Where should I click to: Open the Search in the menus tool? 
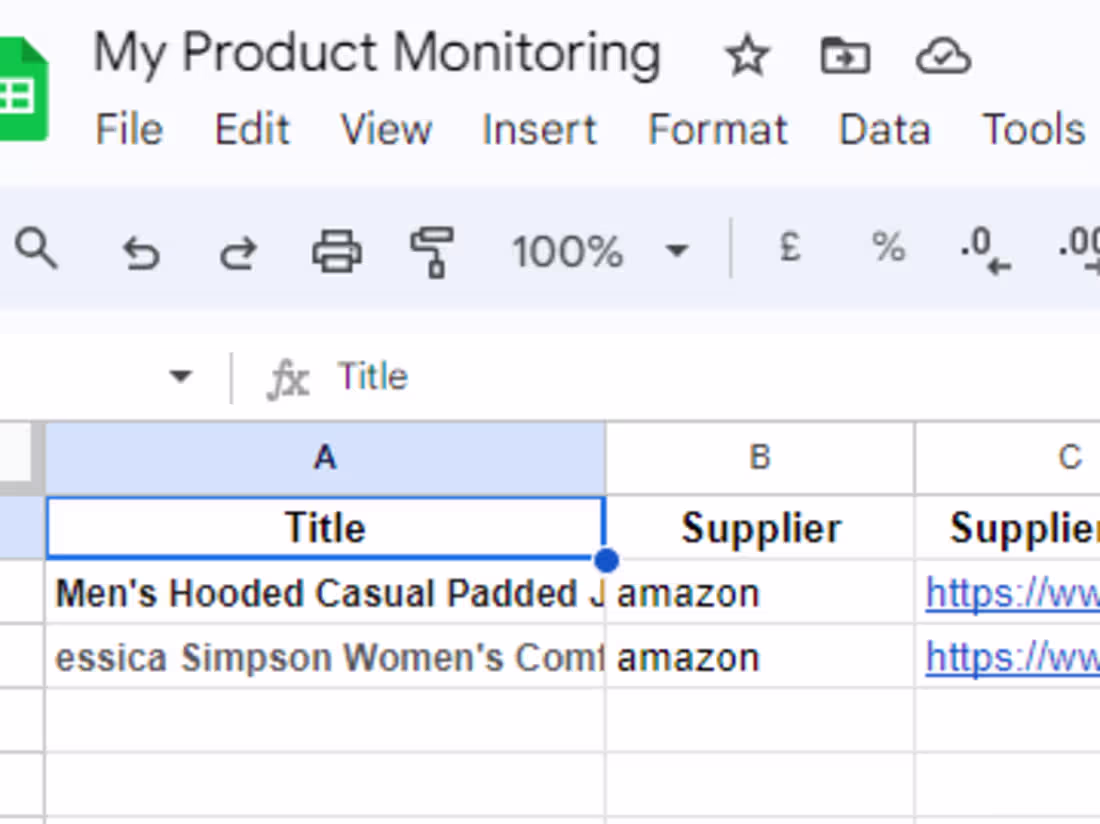pos(37,251)
